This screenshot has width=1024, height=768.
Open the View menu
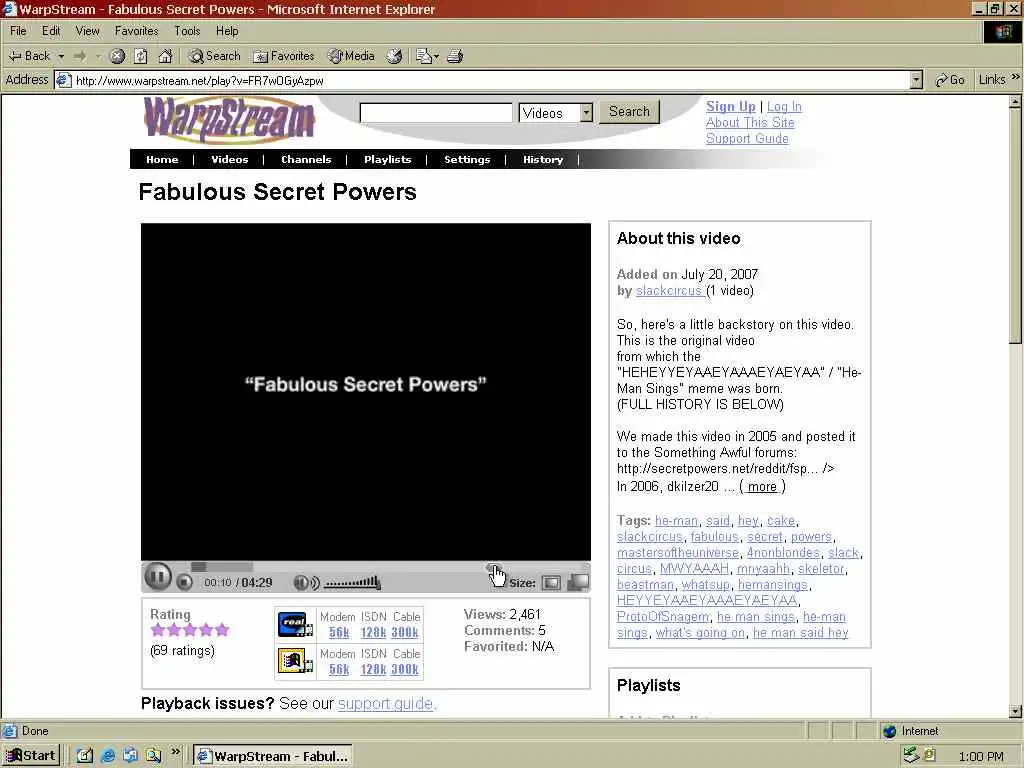(x=88, y=31)
